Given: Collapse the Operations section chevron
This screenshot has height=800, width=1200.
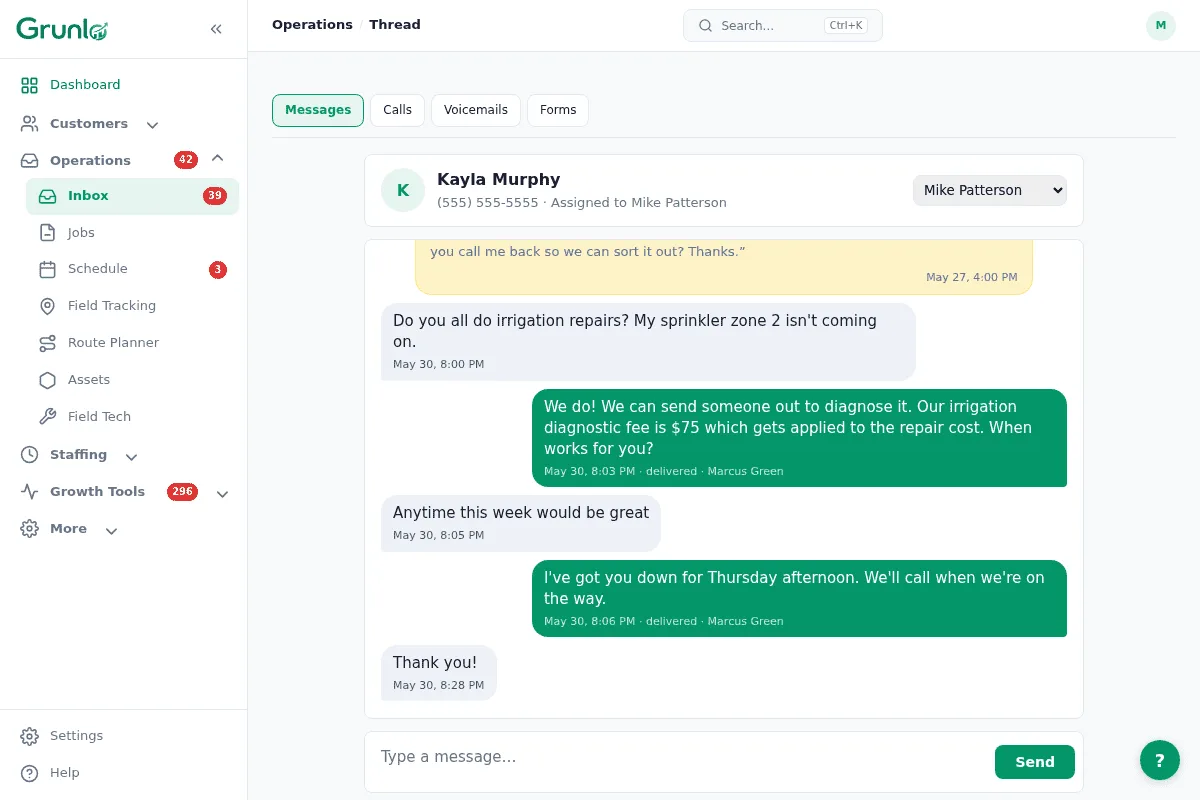Looking at the screenshot, I should tap(217, 159).
